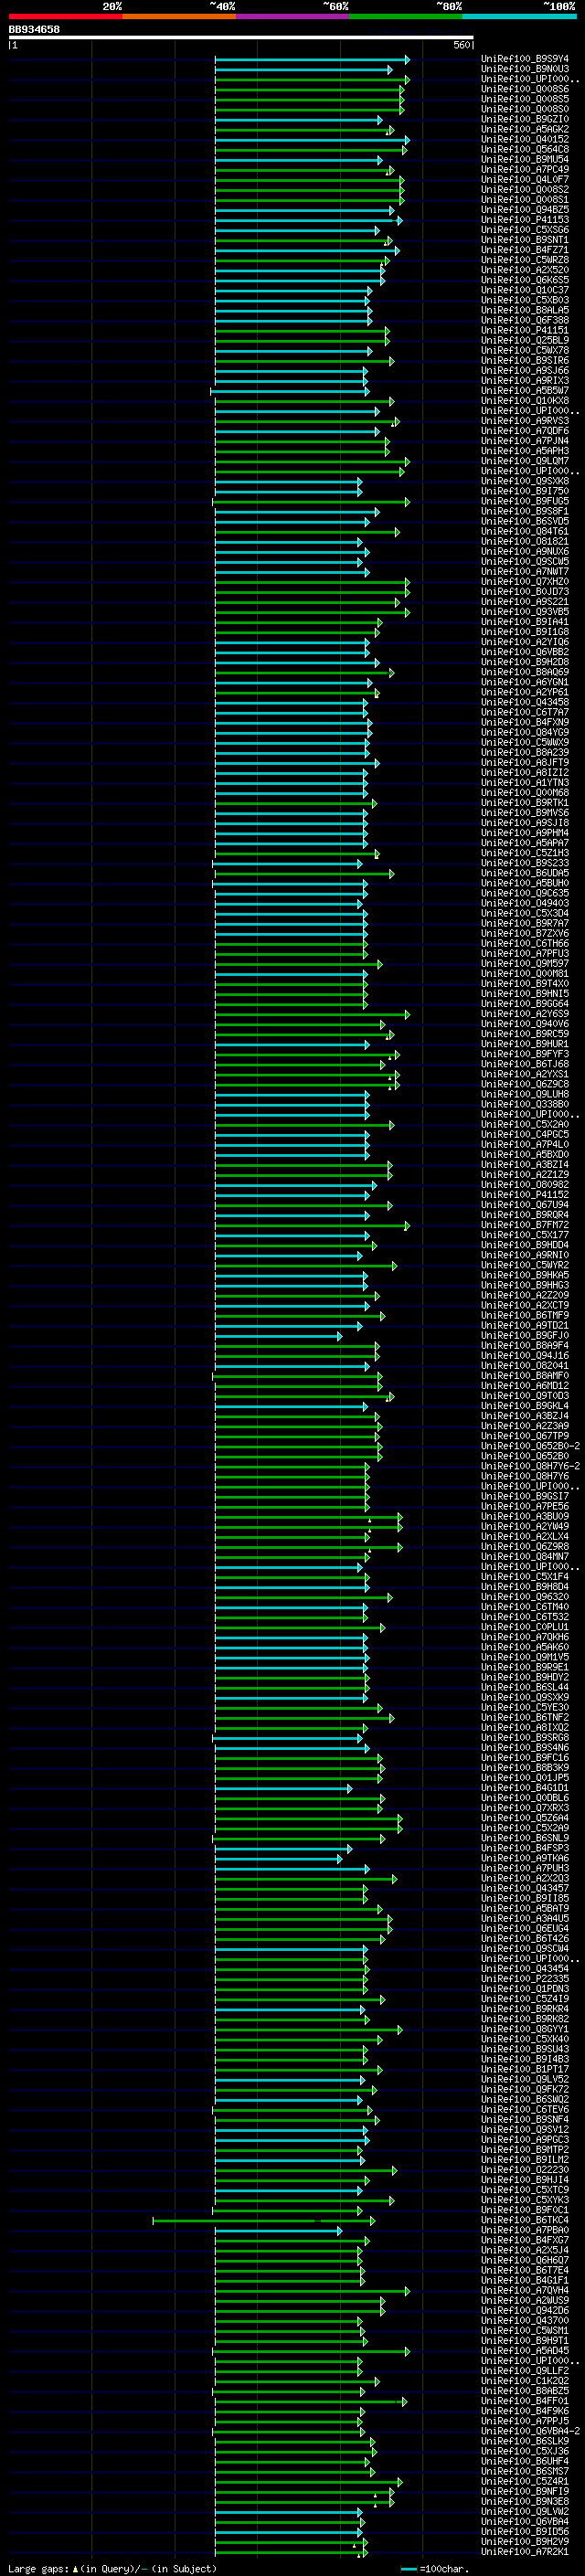
Task: Select the UniRef100_Q564C8 label
Action: 525,149
